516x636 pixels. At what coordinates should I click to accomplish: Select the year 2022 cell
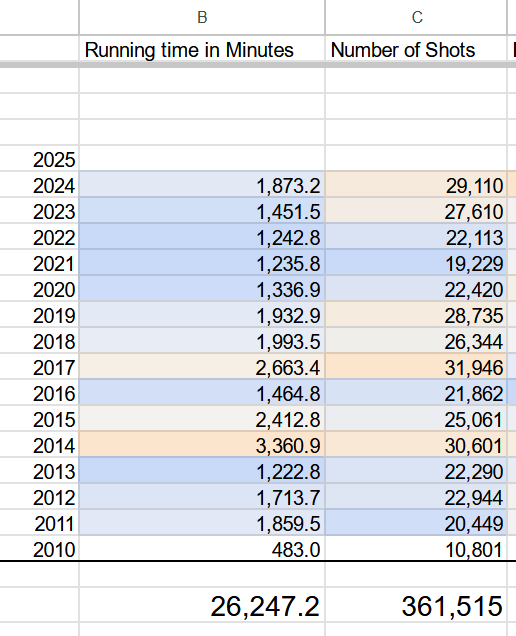click(x=39, y=237)
